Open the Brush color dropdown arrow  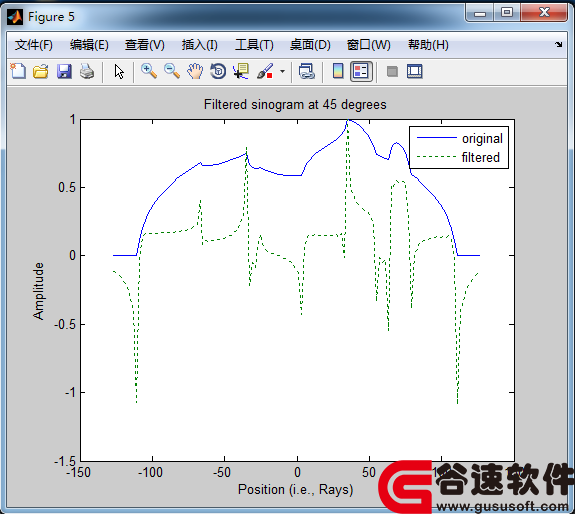pos(282,71)
